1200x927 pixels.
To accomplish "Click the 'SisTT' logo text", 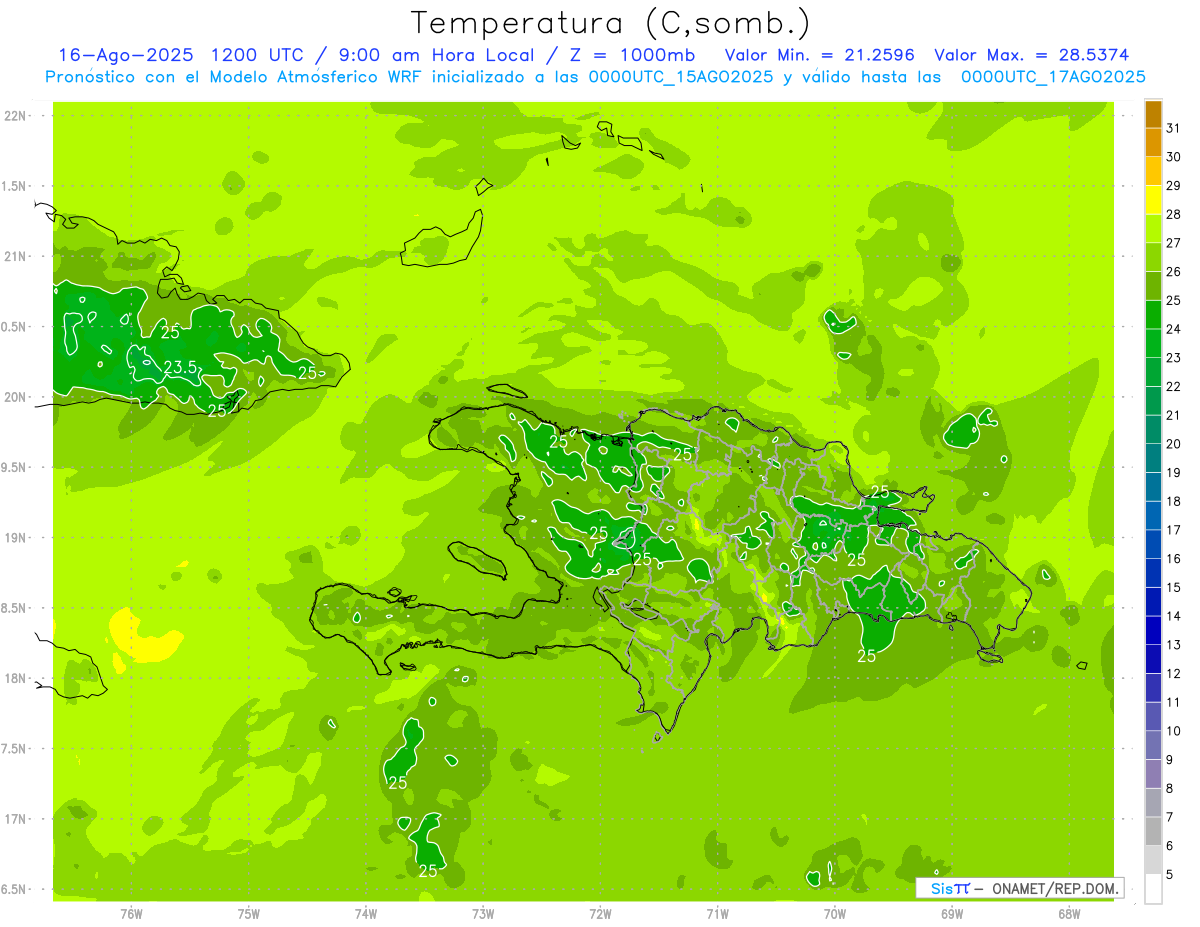I will (950, 888).
